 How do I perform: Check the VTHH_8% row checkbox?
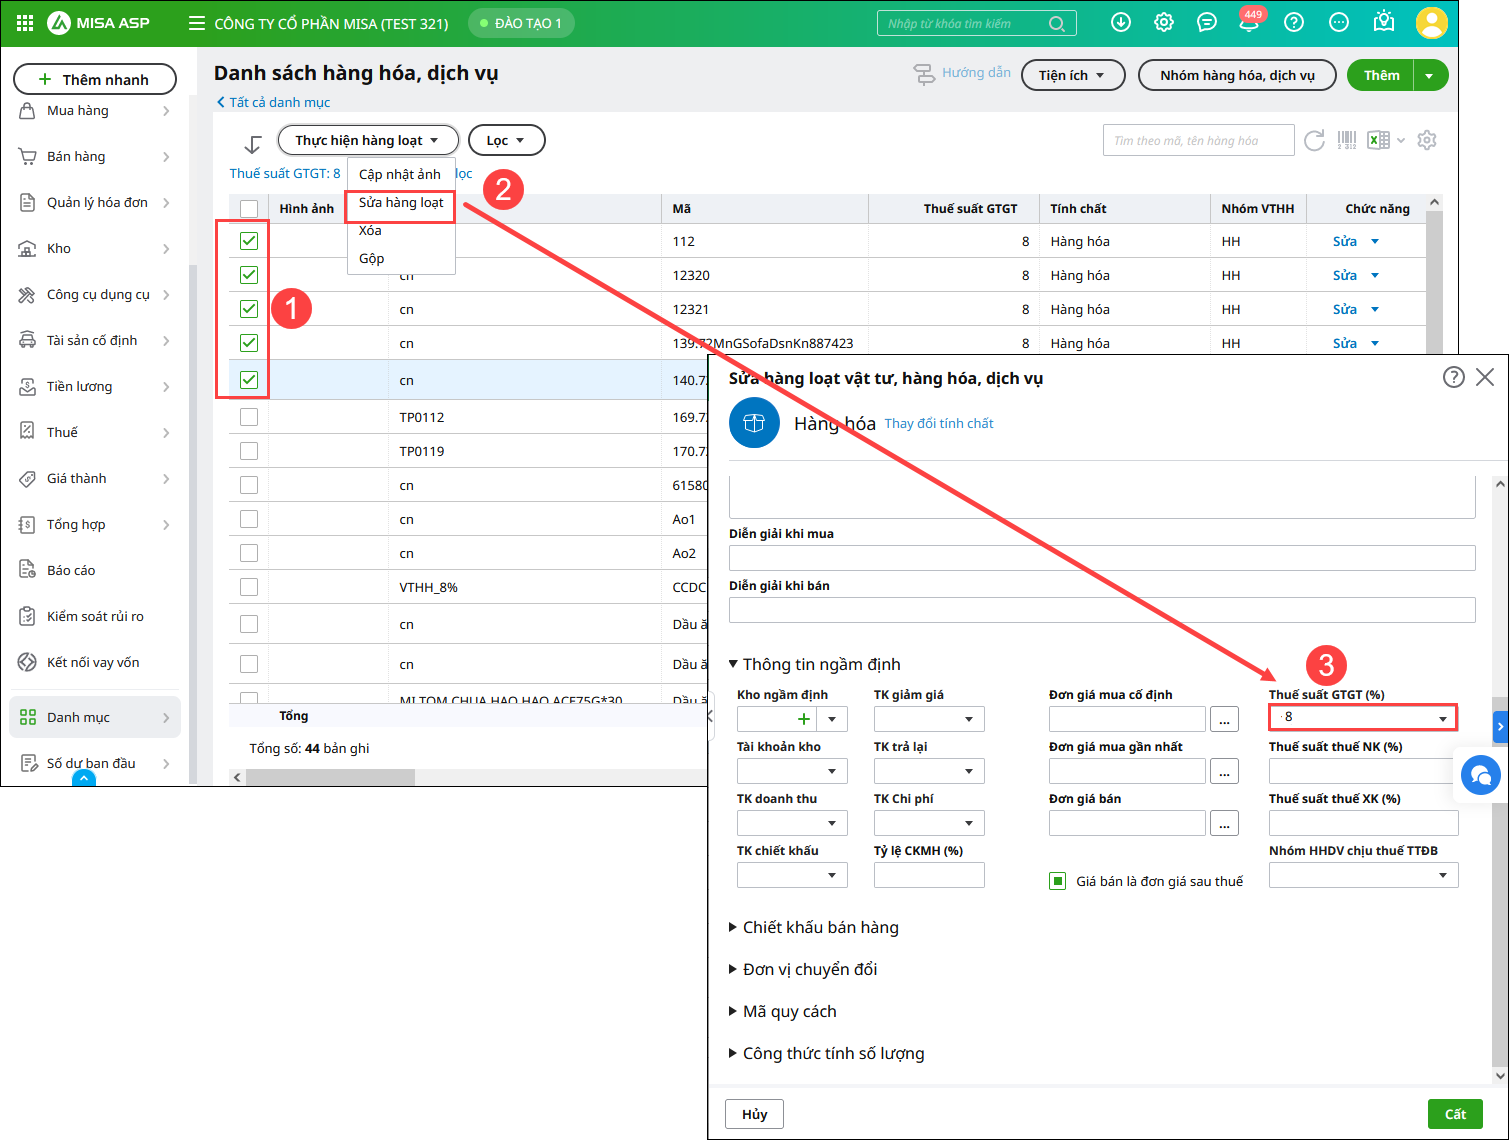click(249, 587)
